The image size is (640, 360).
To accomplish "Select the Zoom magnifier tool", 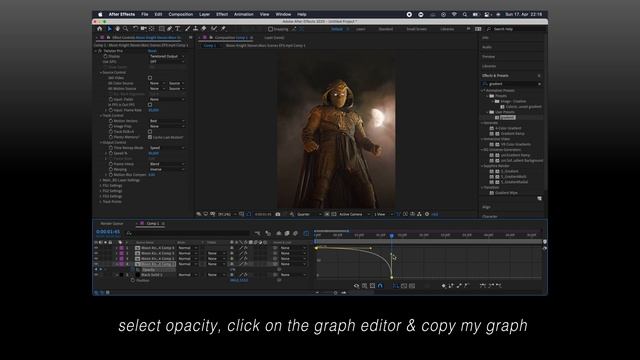I will coord(126,29).
